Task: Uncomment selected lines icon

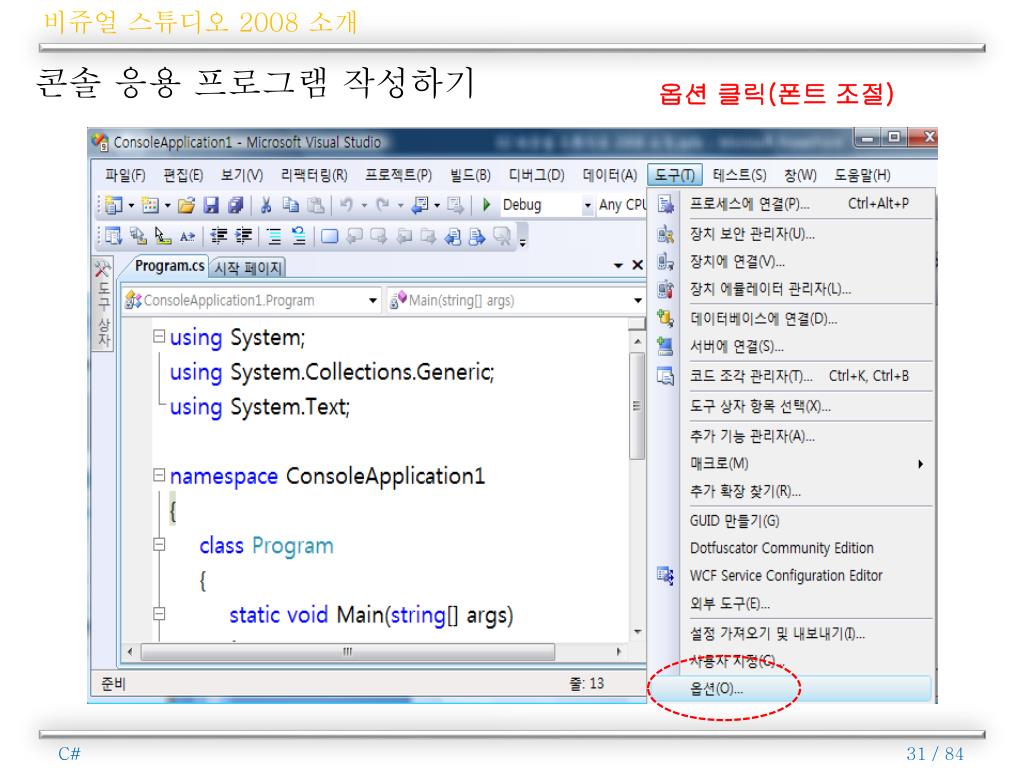Action: click(x=299, y=235)
